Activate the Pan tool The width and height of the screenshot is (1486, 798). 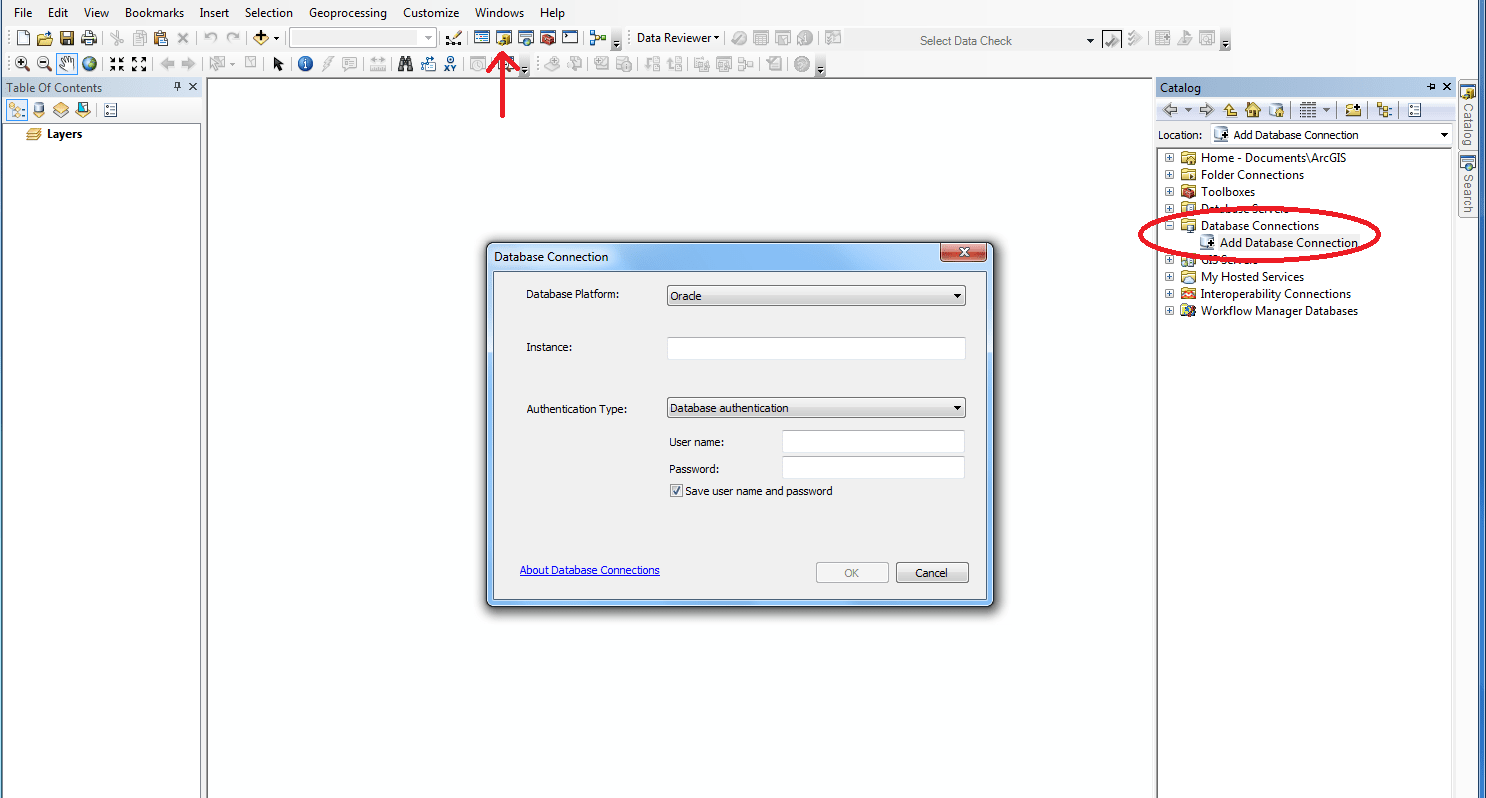(x=67, y=63)
